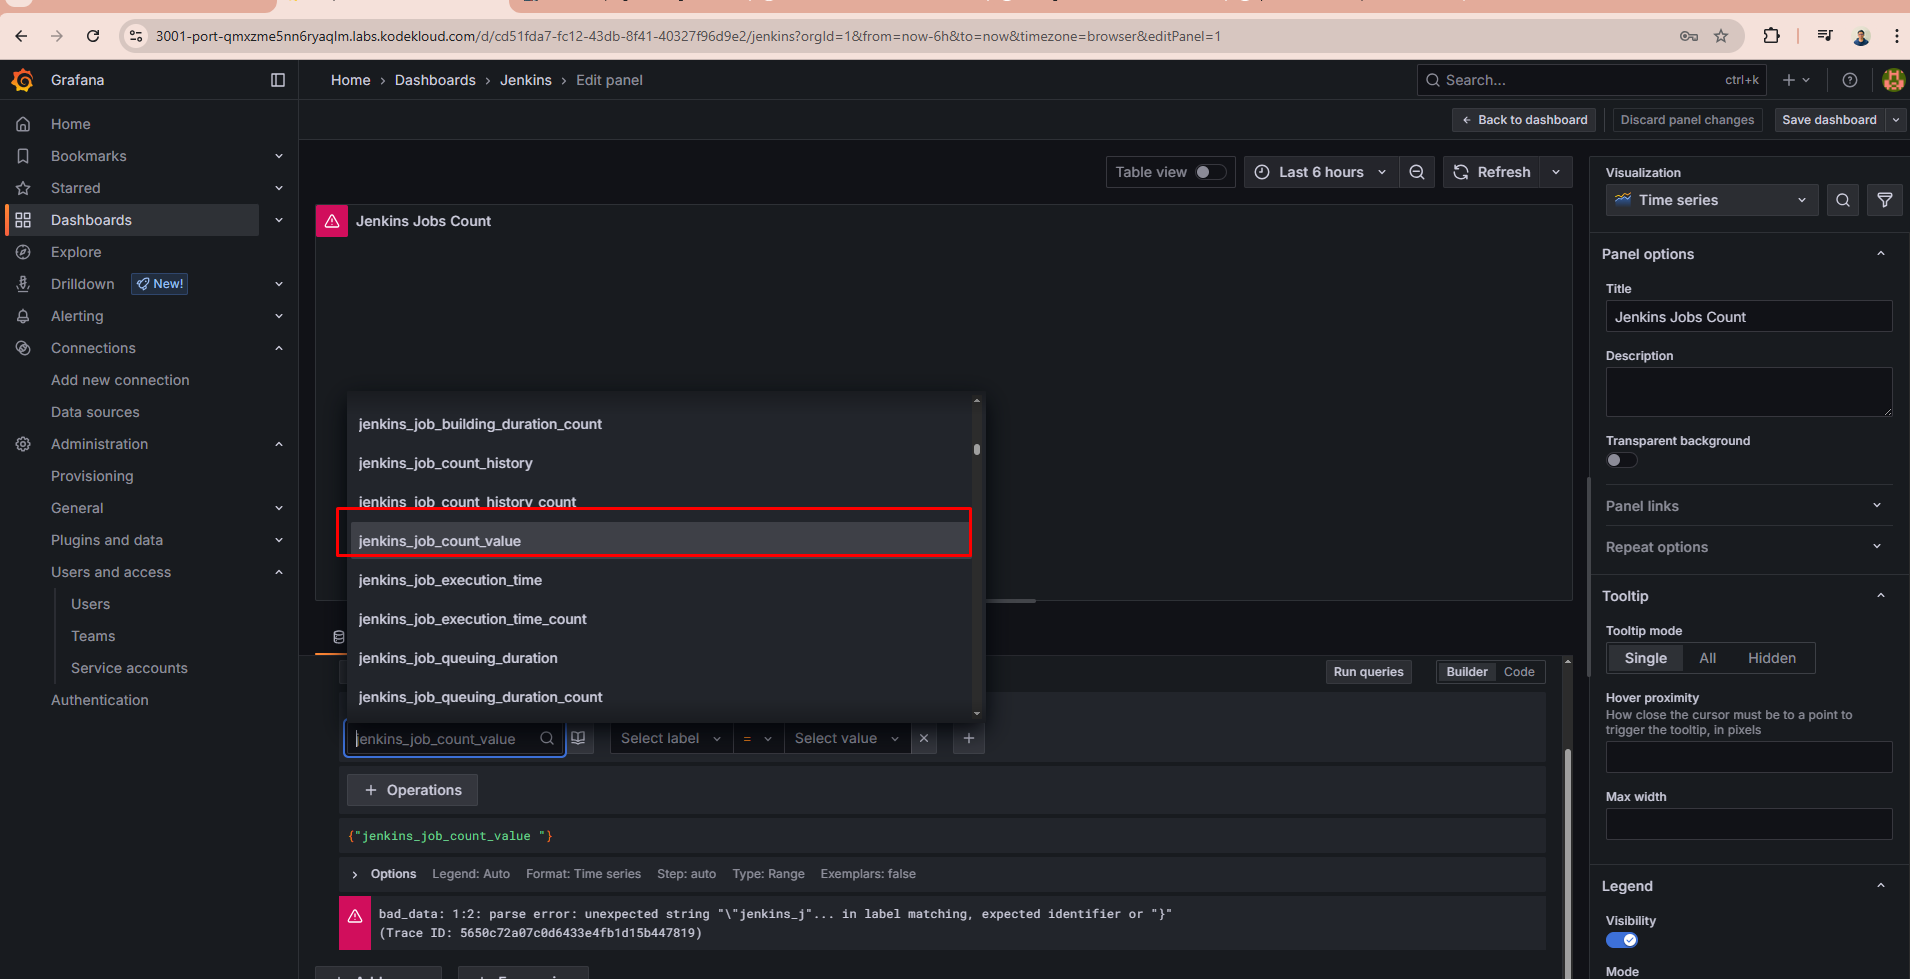The height and width of the screenshot is (979, 1910).
Task: Toggle Table view switch
Action: coord(1210,172)
